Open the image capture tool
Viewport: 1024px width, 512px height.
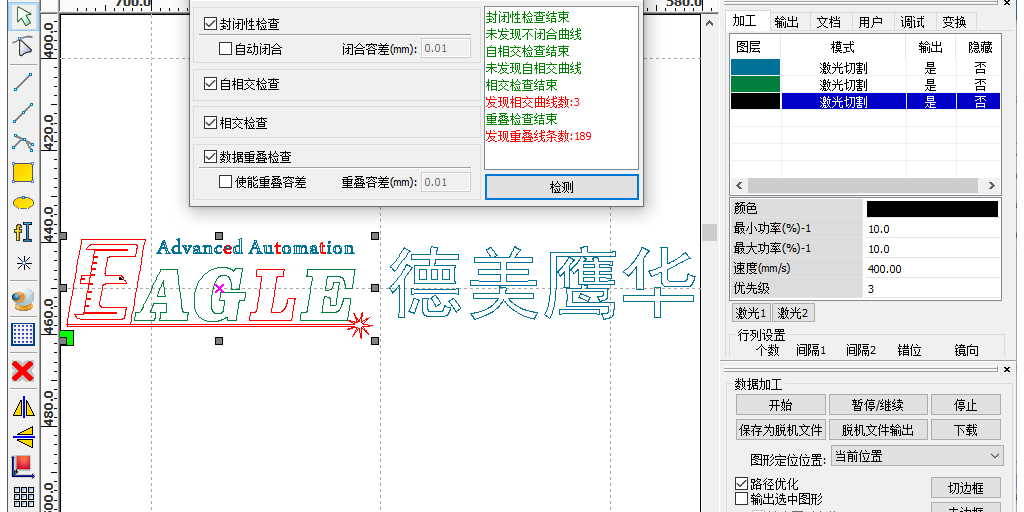coord(24,301)
